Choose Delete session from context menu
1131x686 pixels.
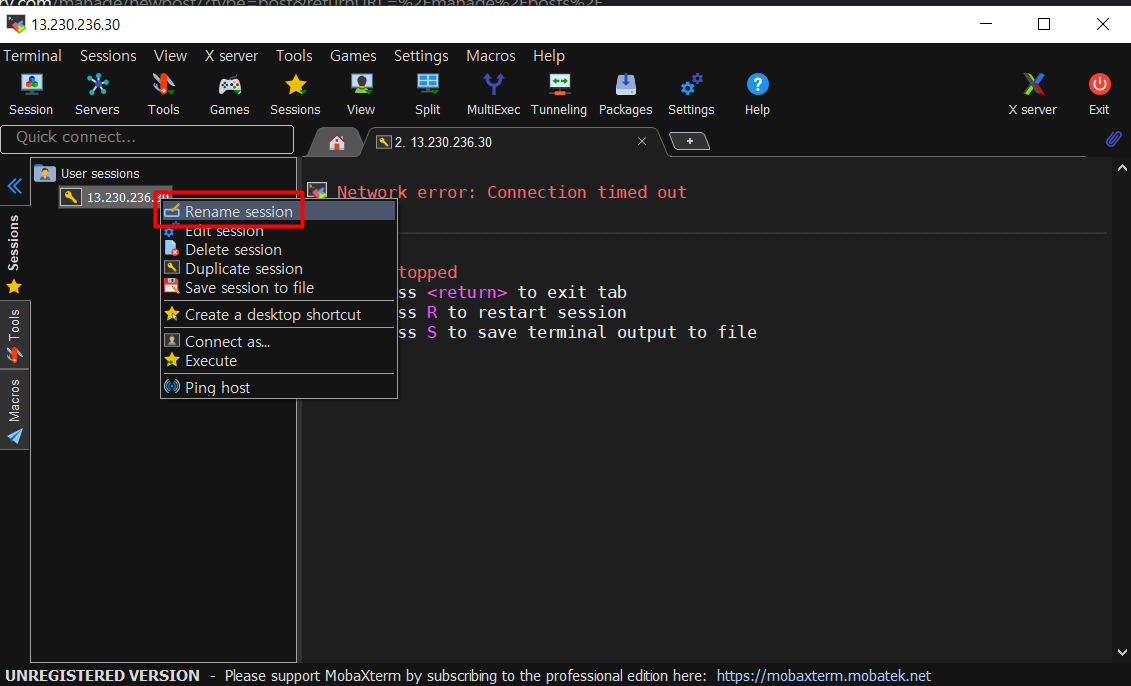(x=278, y=250)
